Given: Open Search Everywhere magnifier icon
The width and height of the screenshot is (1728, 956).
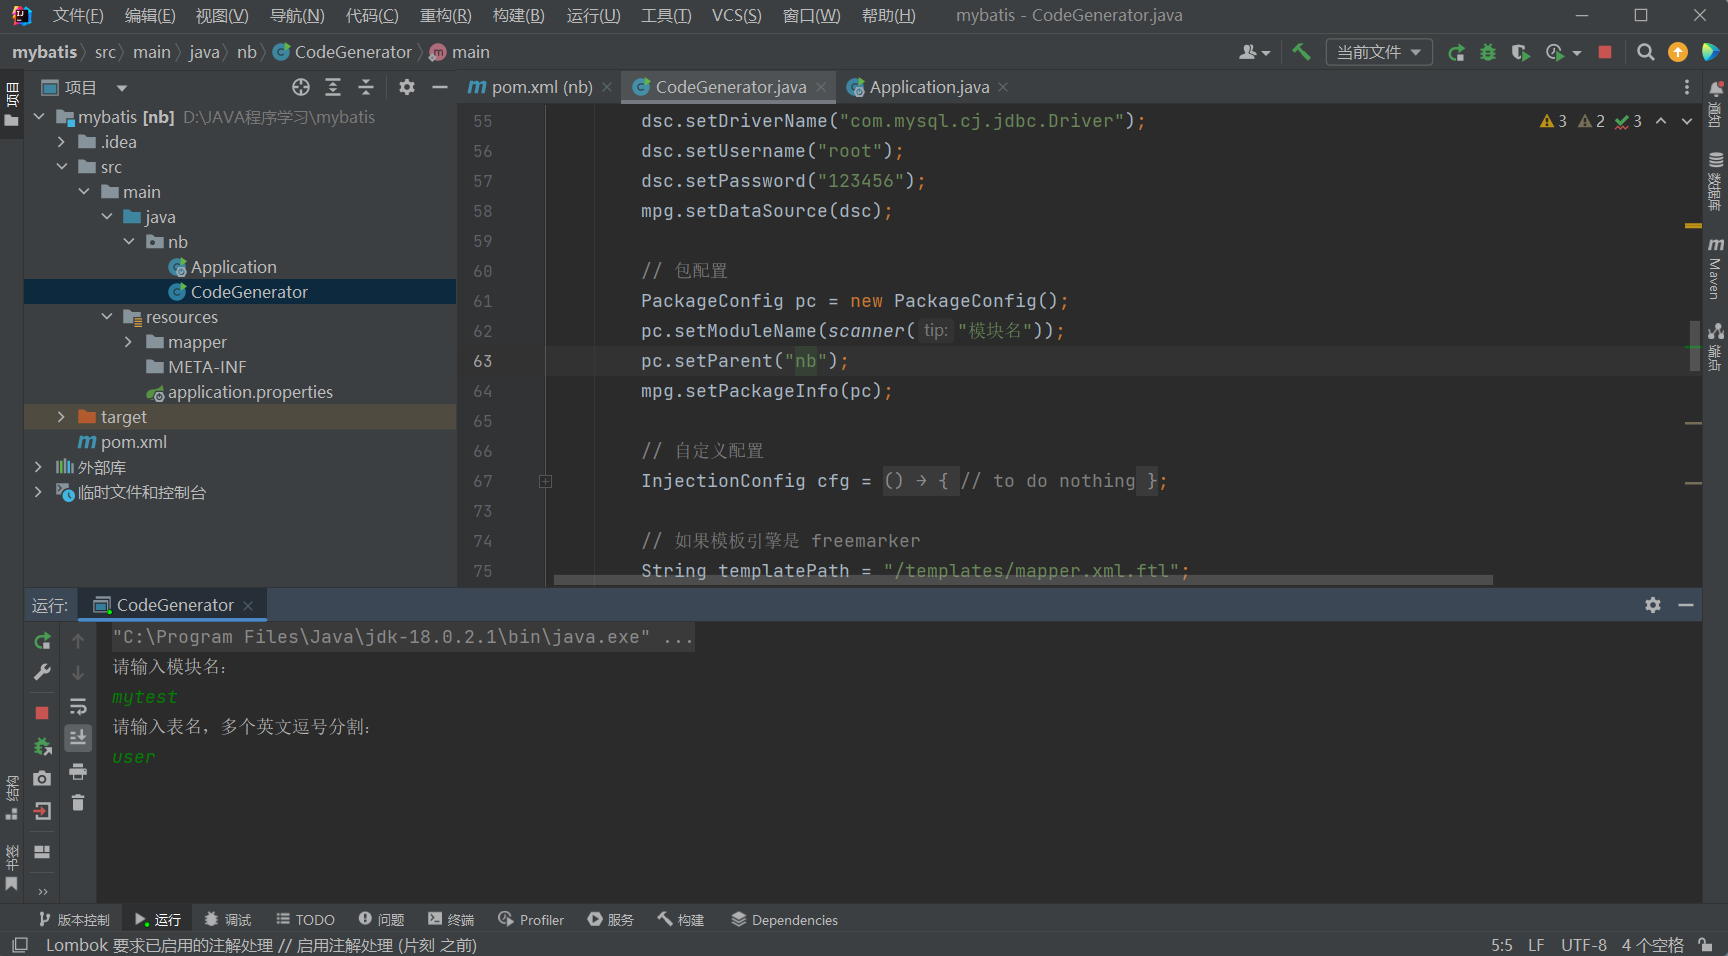Looking at the screenshot, I should [1645, 52].
